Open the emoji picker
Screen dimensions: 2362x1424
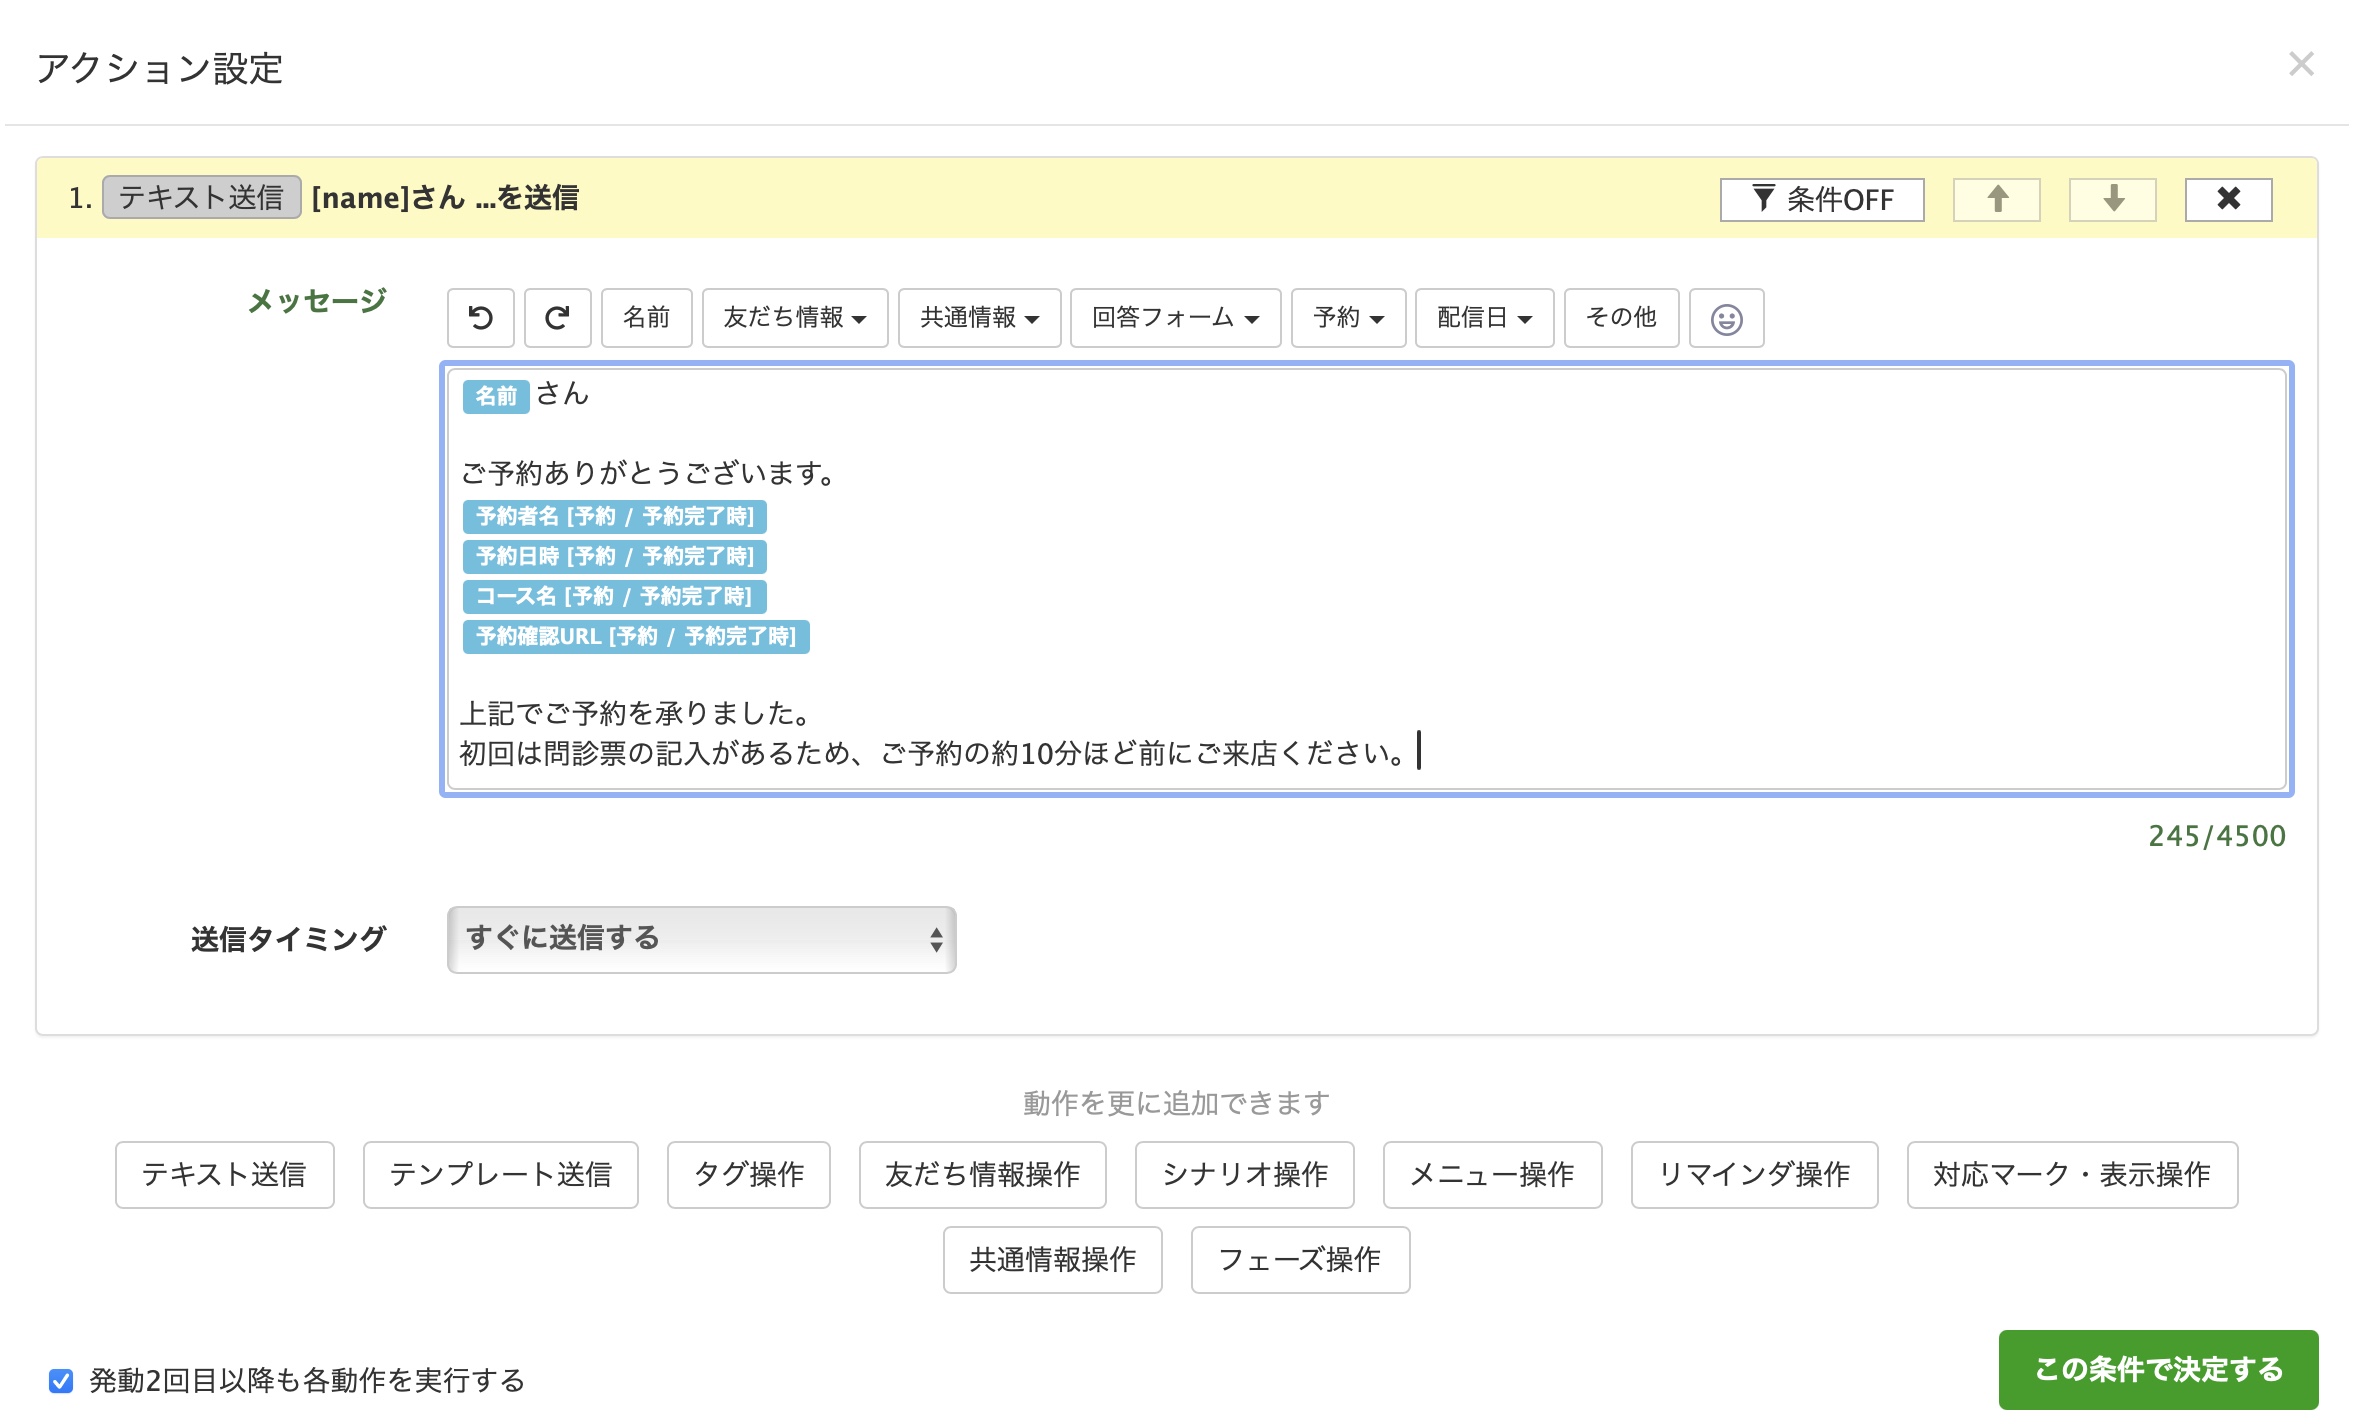tap(1726, 318)
